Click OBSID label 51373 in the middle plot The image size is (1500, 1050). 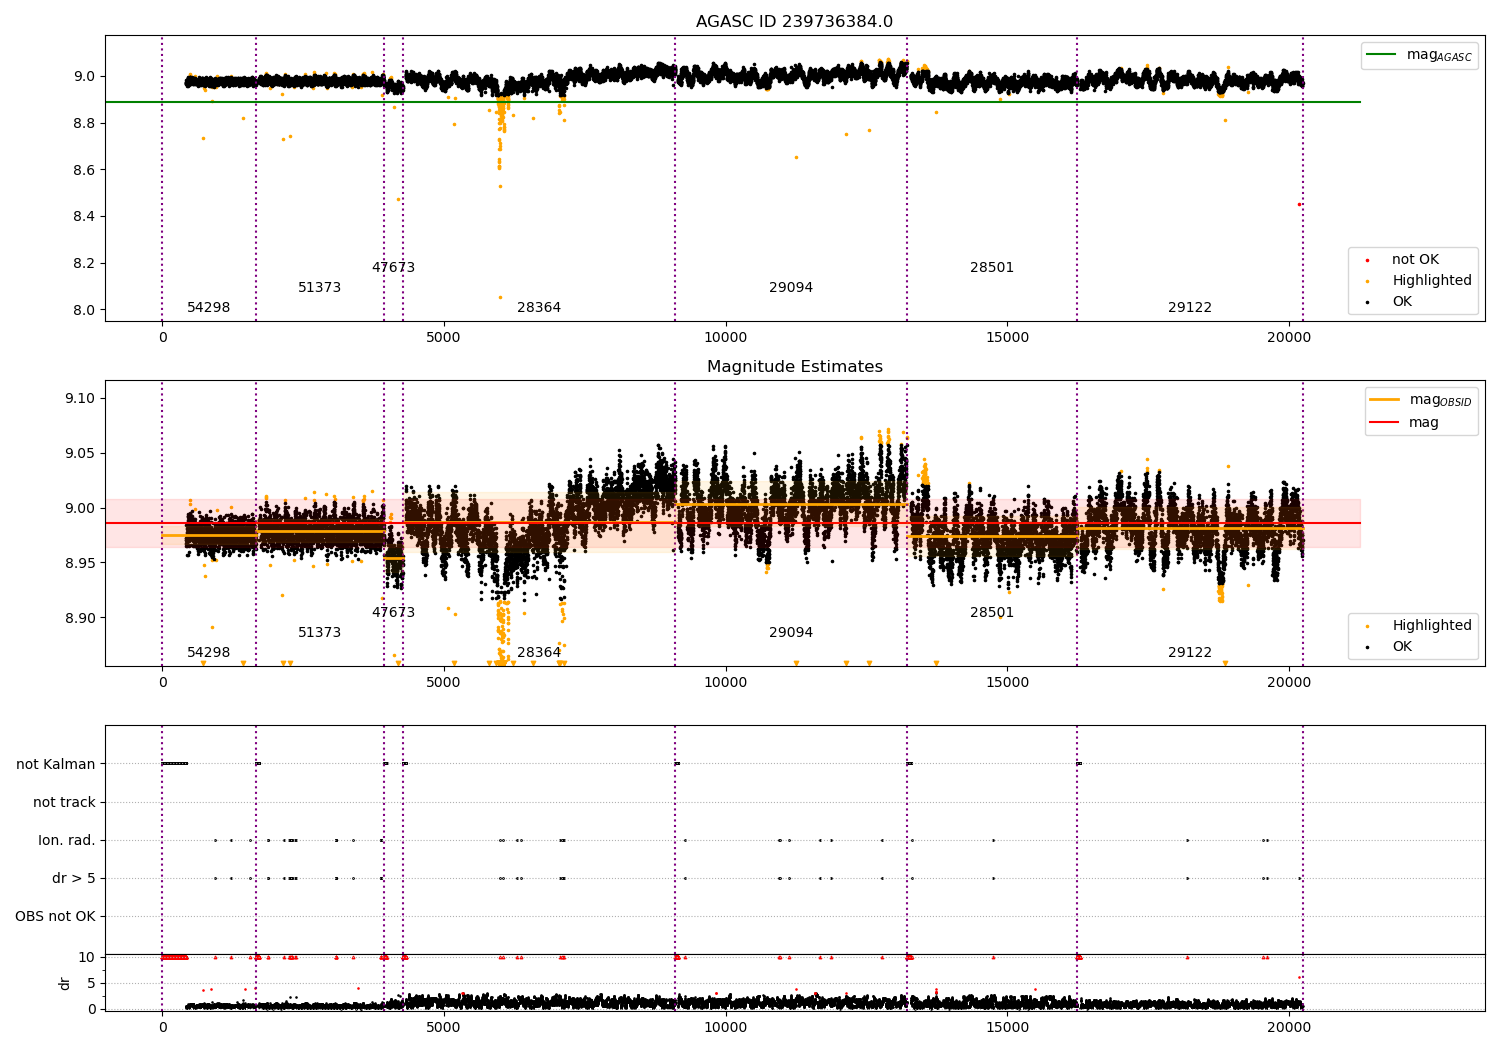pos(319,633)
